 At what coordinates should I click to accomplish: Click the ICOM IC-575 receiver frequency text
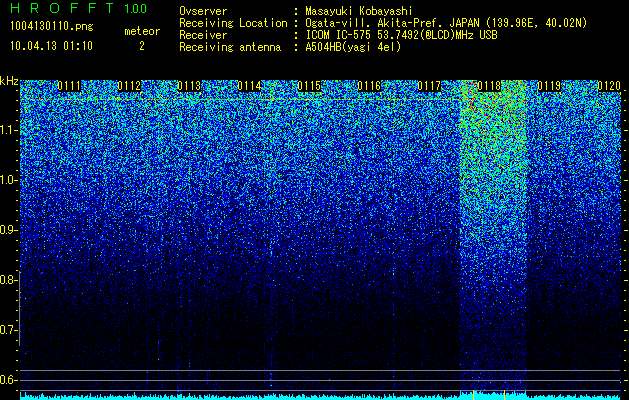tap(401, 35)
